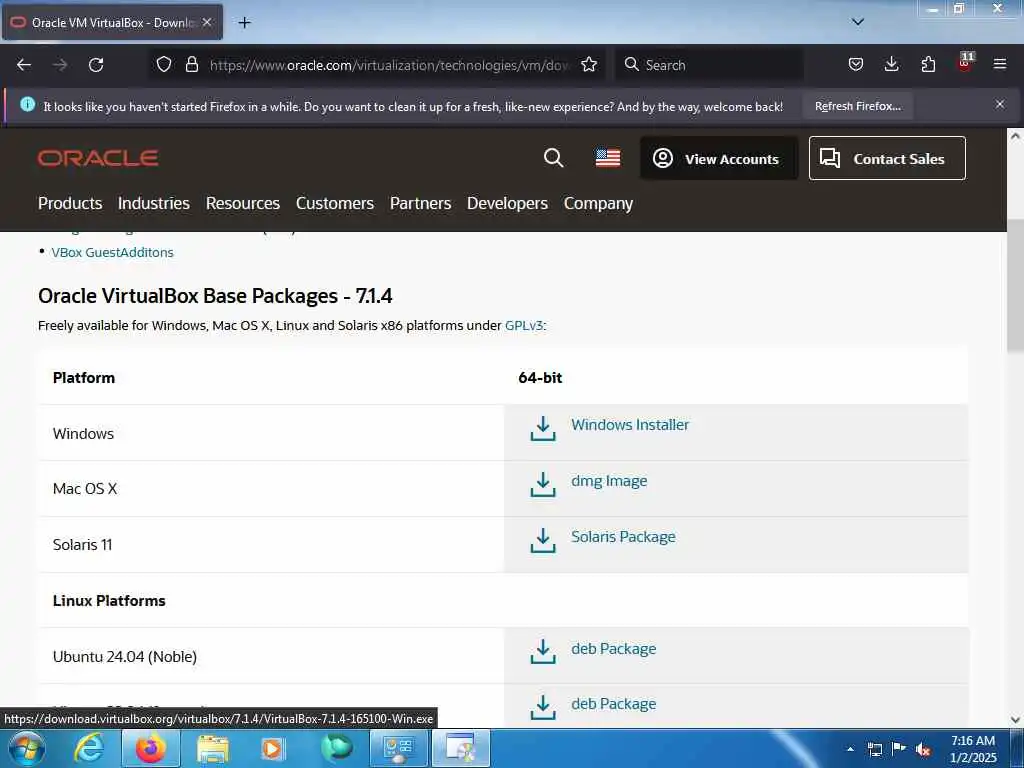Open the Products menu
Screen dimensions: 1024x768
tap(70, 203)
